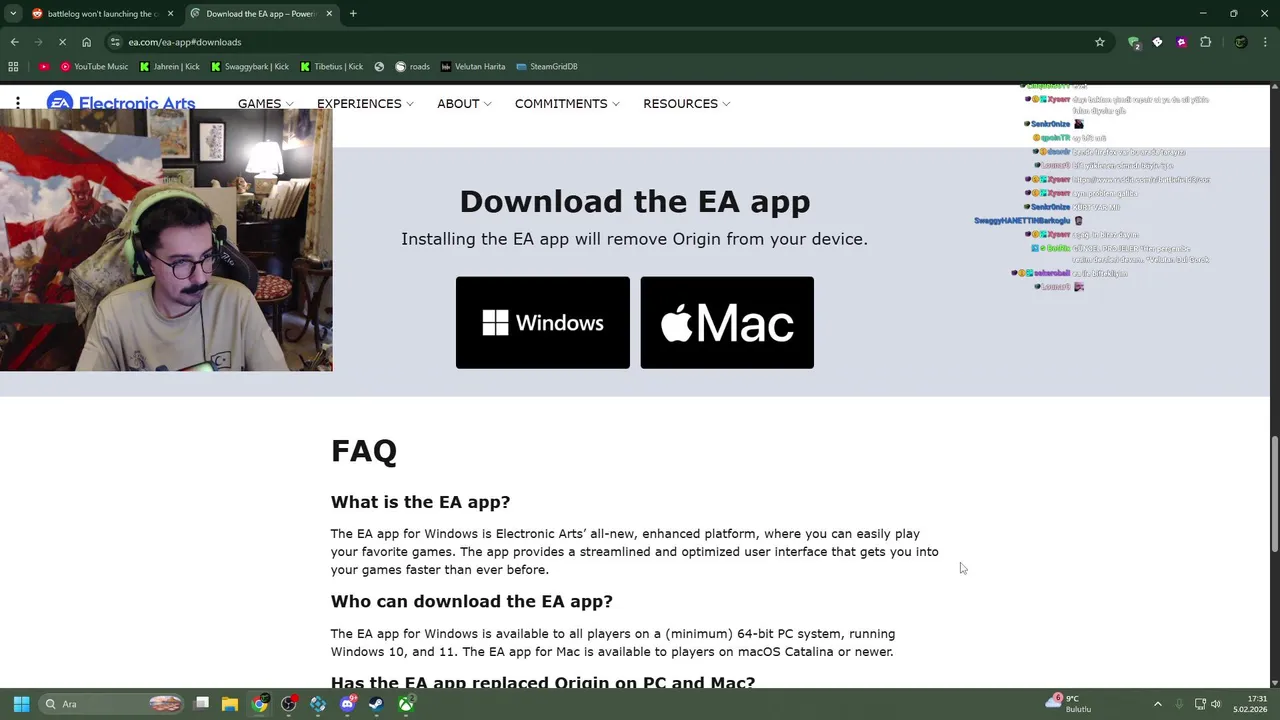Select the Download the EA app tab
Viewport: 1280px width, 720px height.
pyautogui.click(x=262, y=14)
